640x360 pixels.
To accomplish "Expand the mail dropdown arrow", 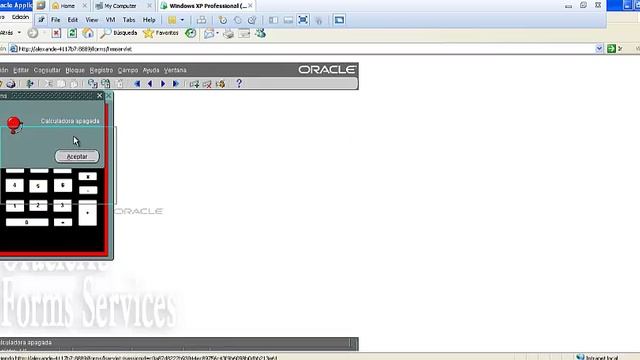I will [x=217, y=33].
